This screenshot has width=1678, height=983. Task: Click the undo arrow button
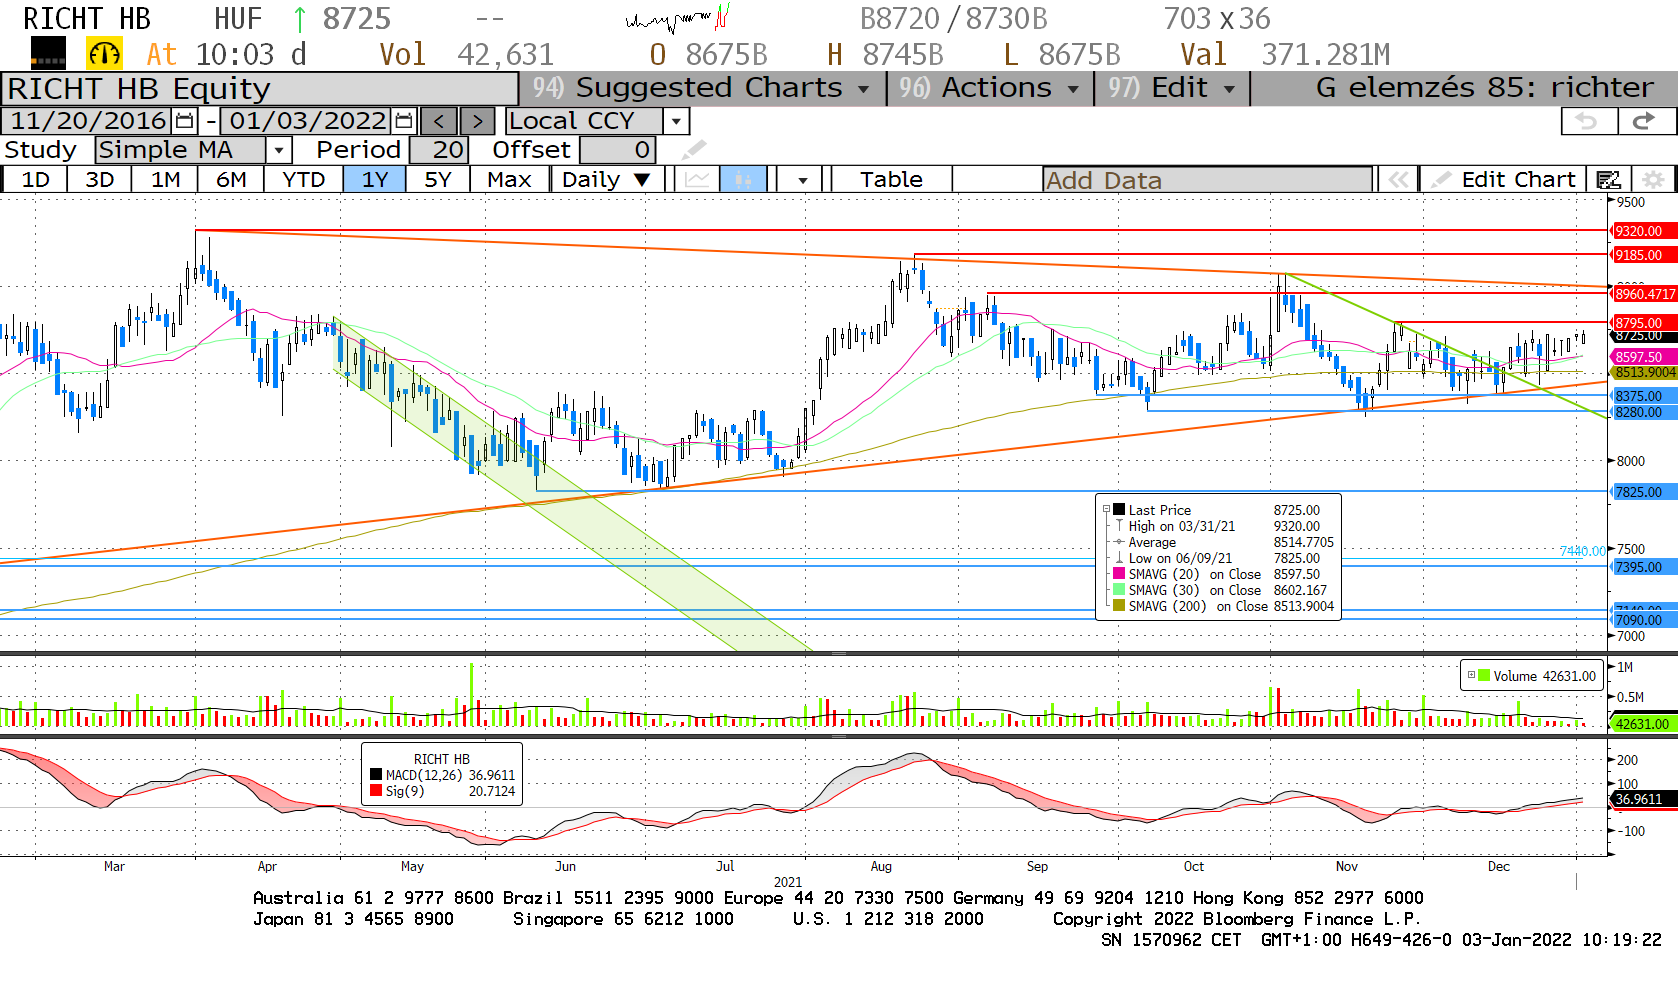tap(1588, 121)
